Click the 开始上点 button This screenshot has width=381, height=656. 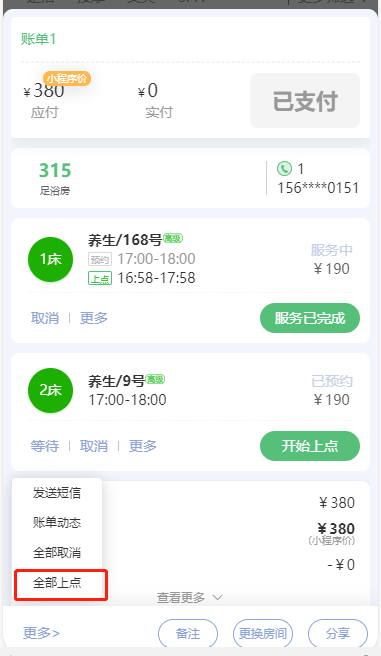pyautogui.click(x=310, y=446)
